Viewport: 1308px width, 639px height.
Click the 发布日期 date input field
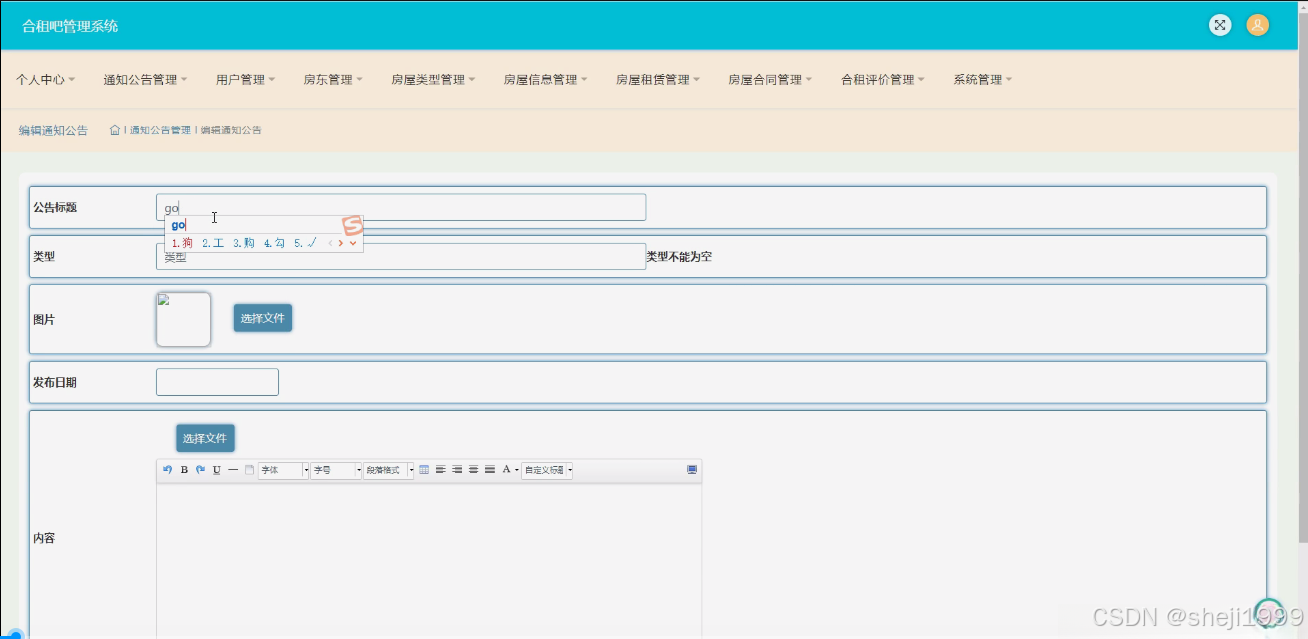tap(217, 382)
